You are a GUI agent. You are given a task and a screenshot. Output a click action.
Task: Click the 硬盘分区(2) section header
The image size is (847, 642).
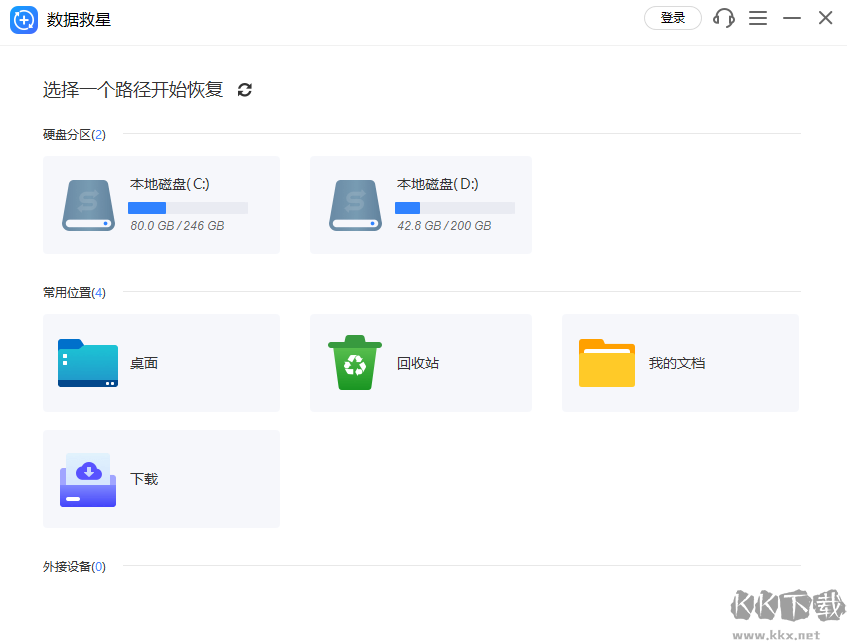[74, 134]
